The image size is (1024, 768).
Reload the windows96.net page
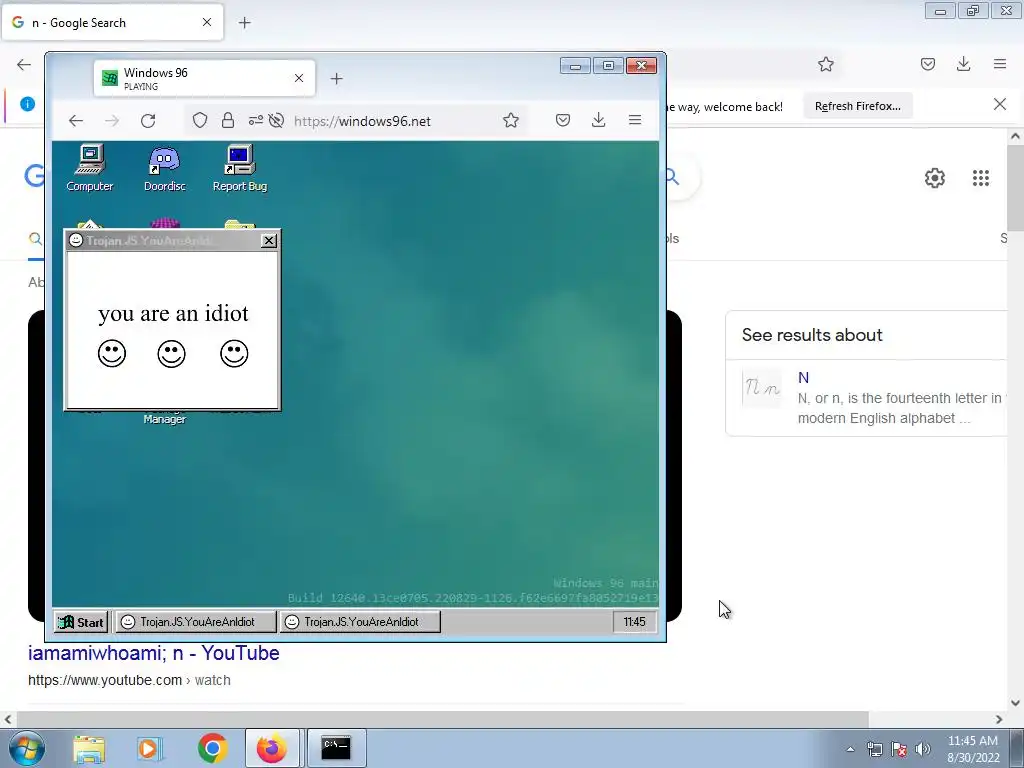coord(148,121)
